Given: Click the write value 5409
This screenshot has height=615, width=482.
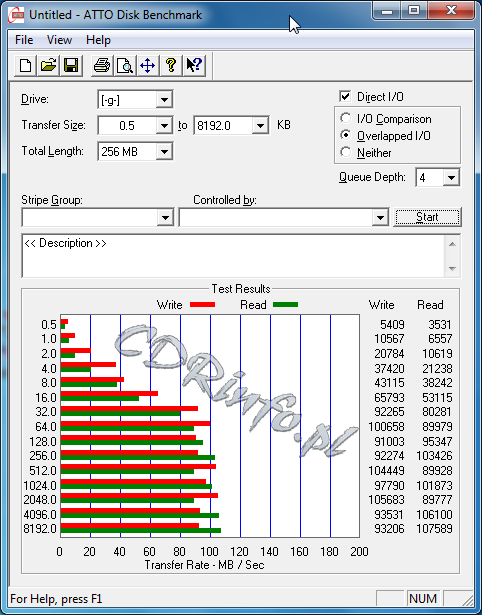Looking at the screenshot, I should [x=392, y=325].
